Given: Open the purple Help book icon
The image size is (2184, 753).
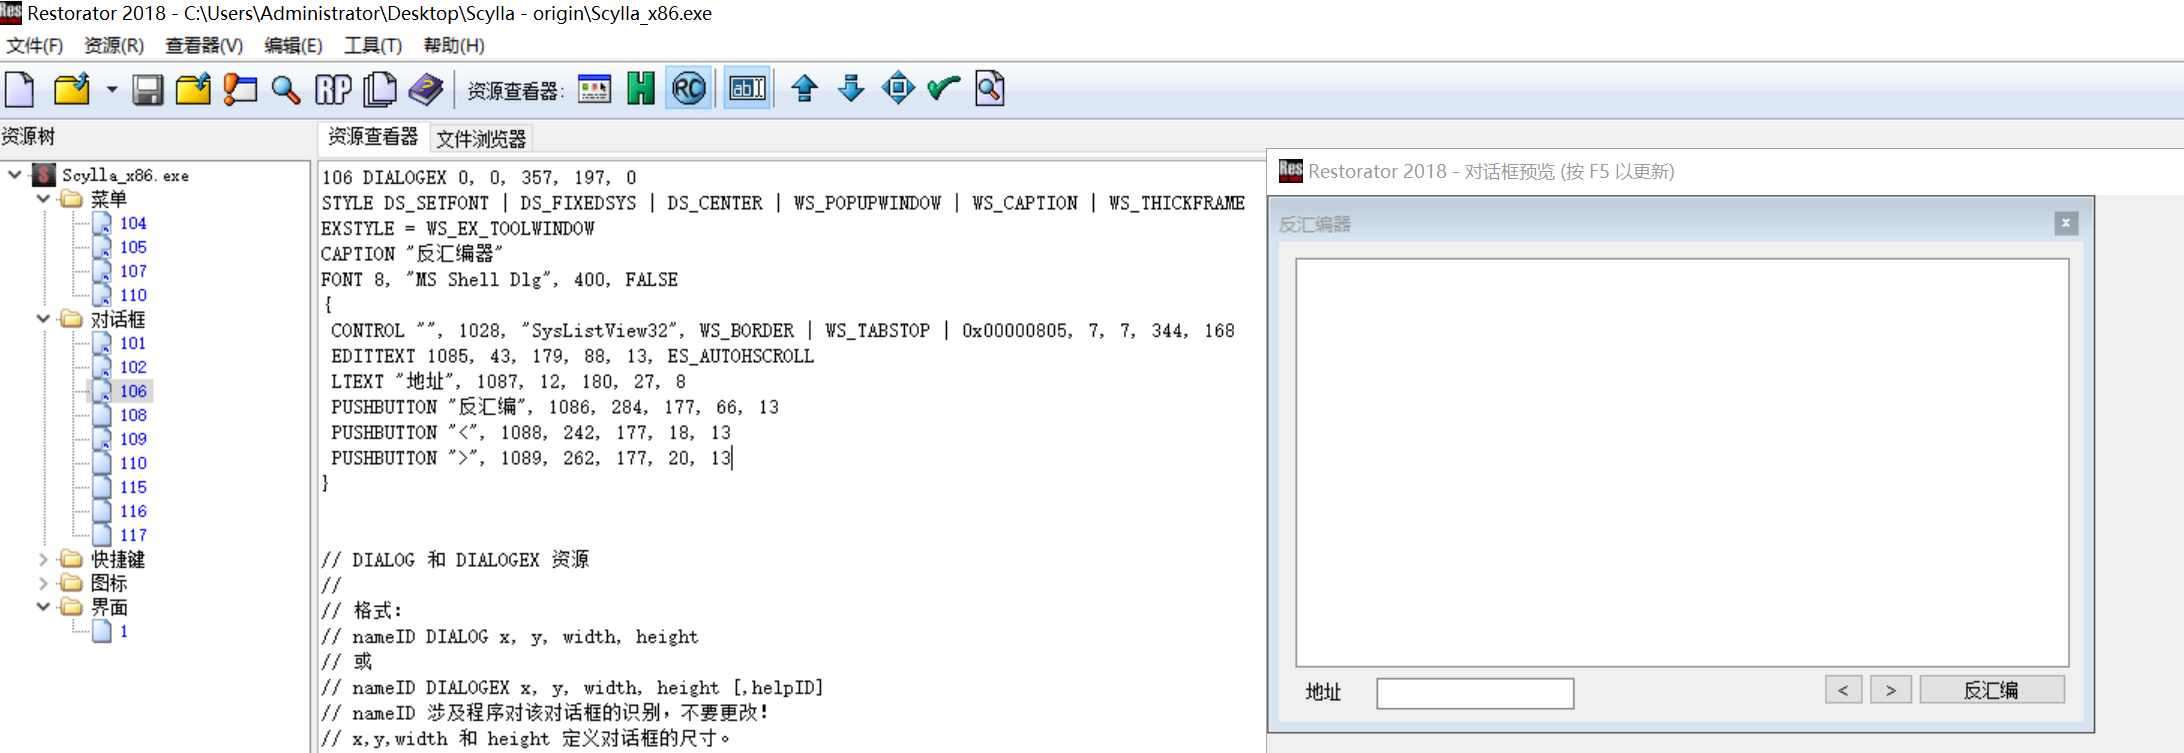Looking at the screenshot, I should tap(426, 90).
